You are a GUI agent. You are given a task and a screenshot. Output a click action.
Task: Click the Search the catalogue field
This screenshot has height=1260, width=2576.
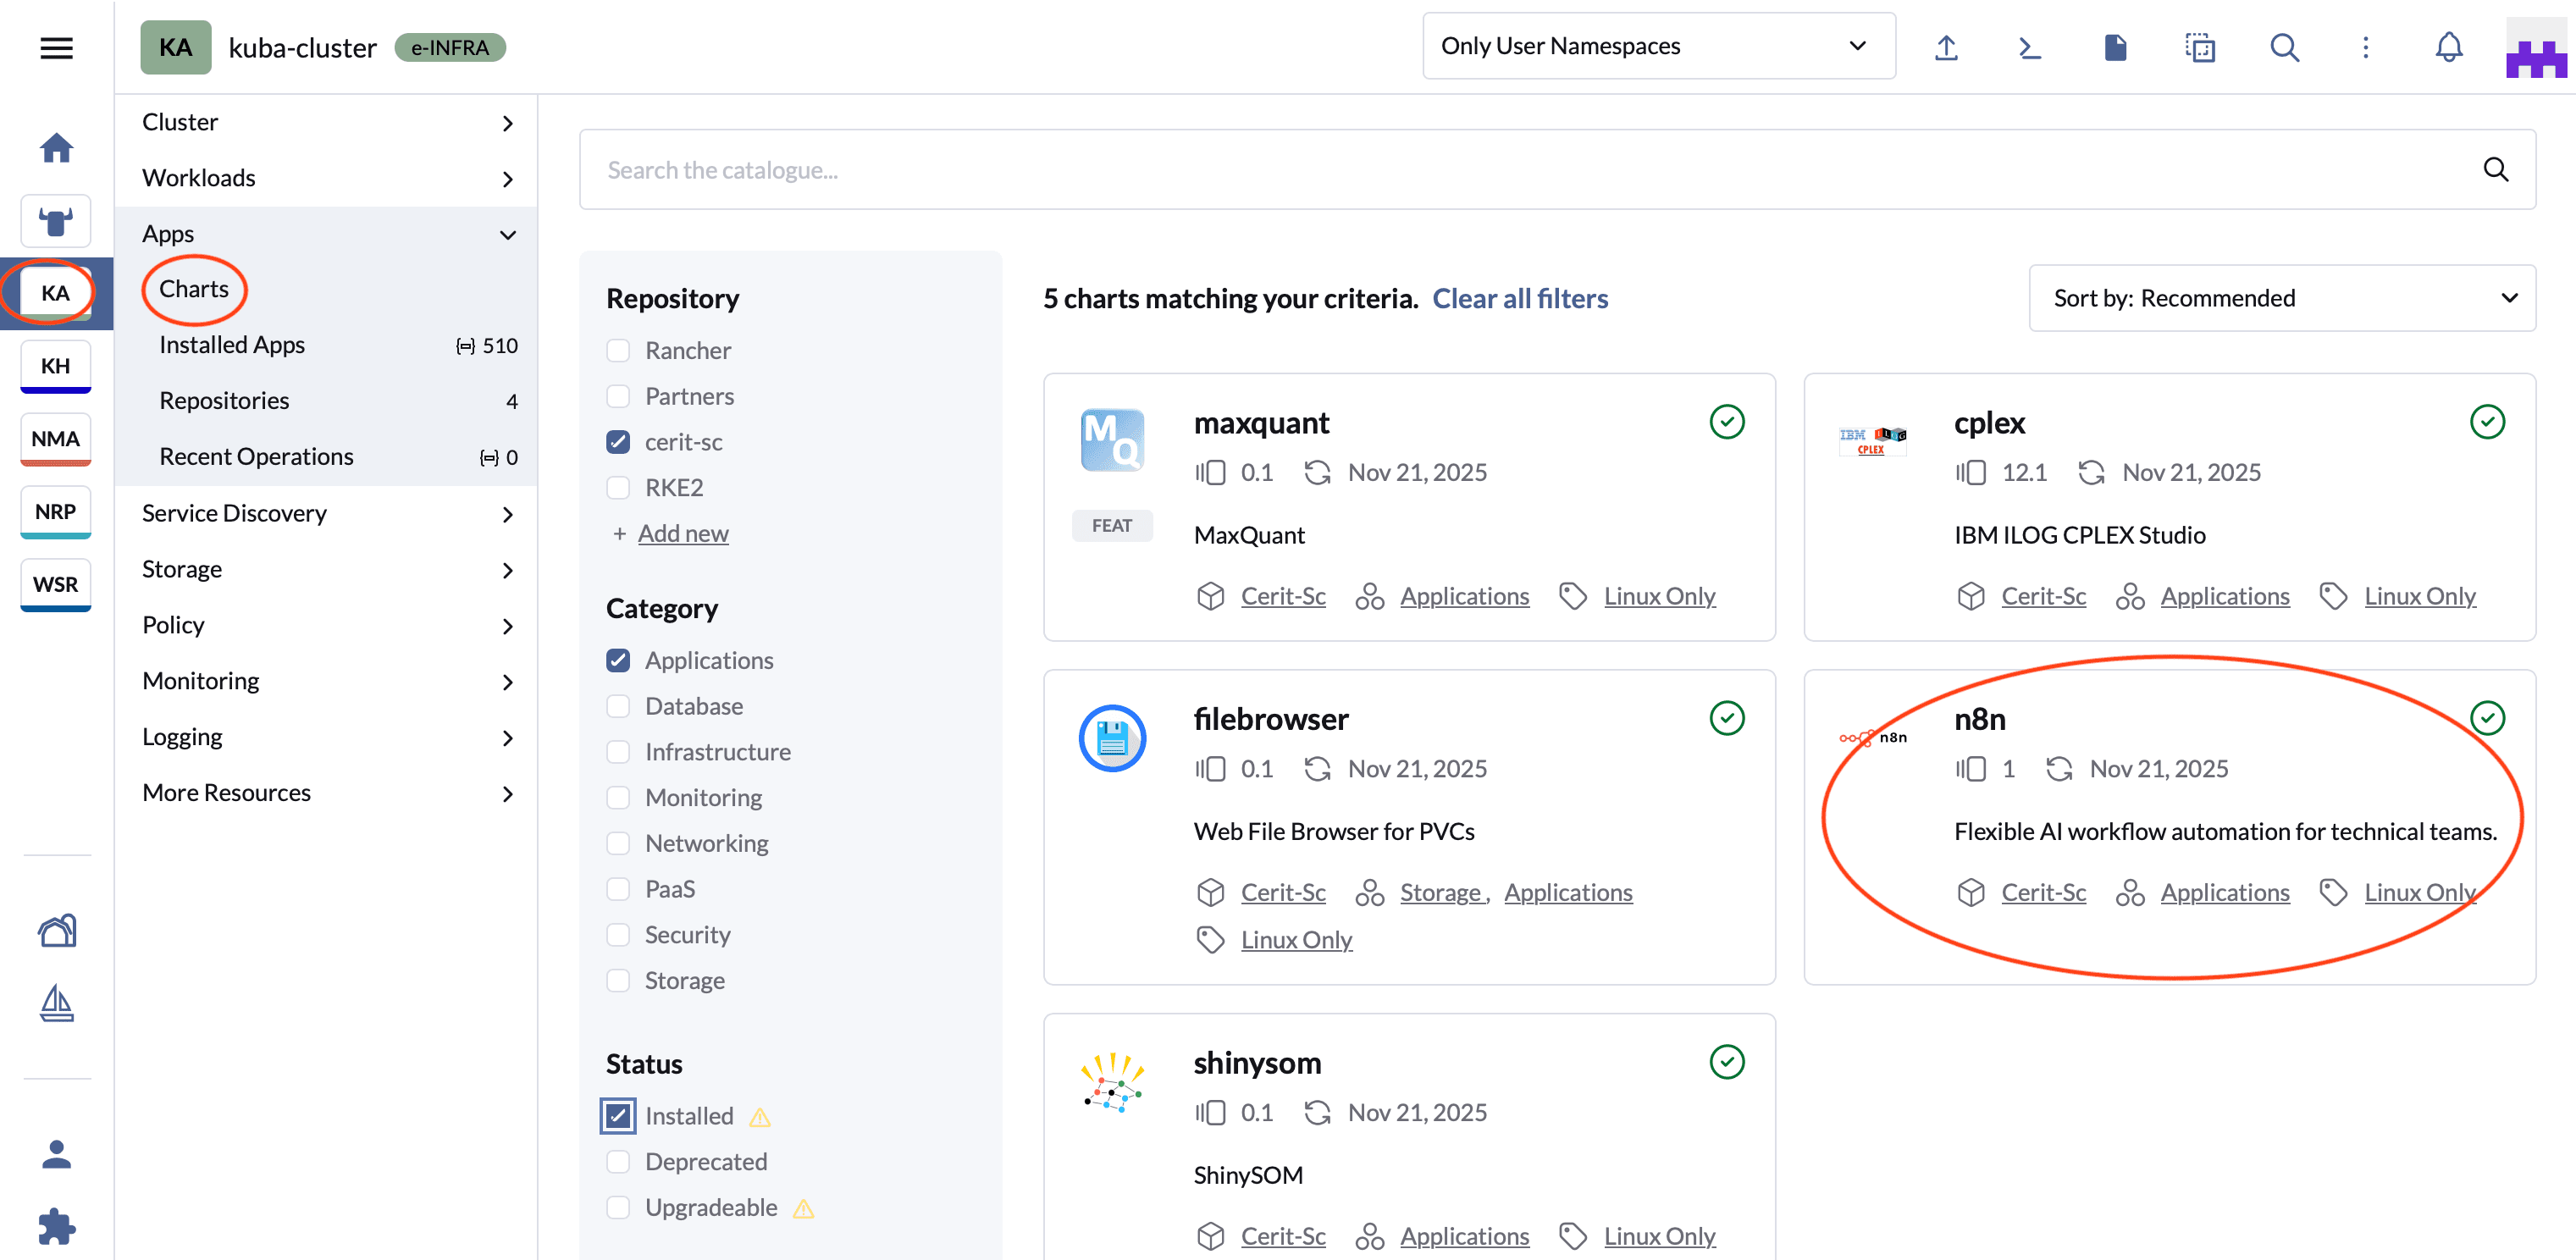coord(1500,170)
